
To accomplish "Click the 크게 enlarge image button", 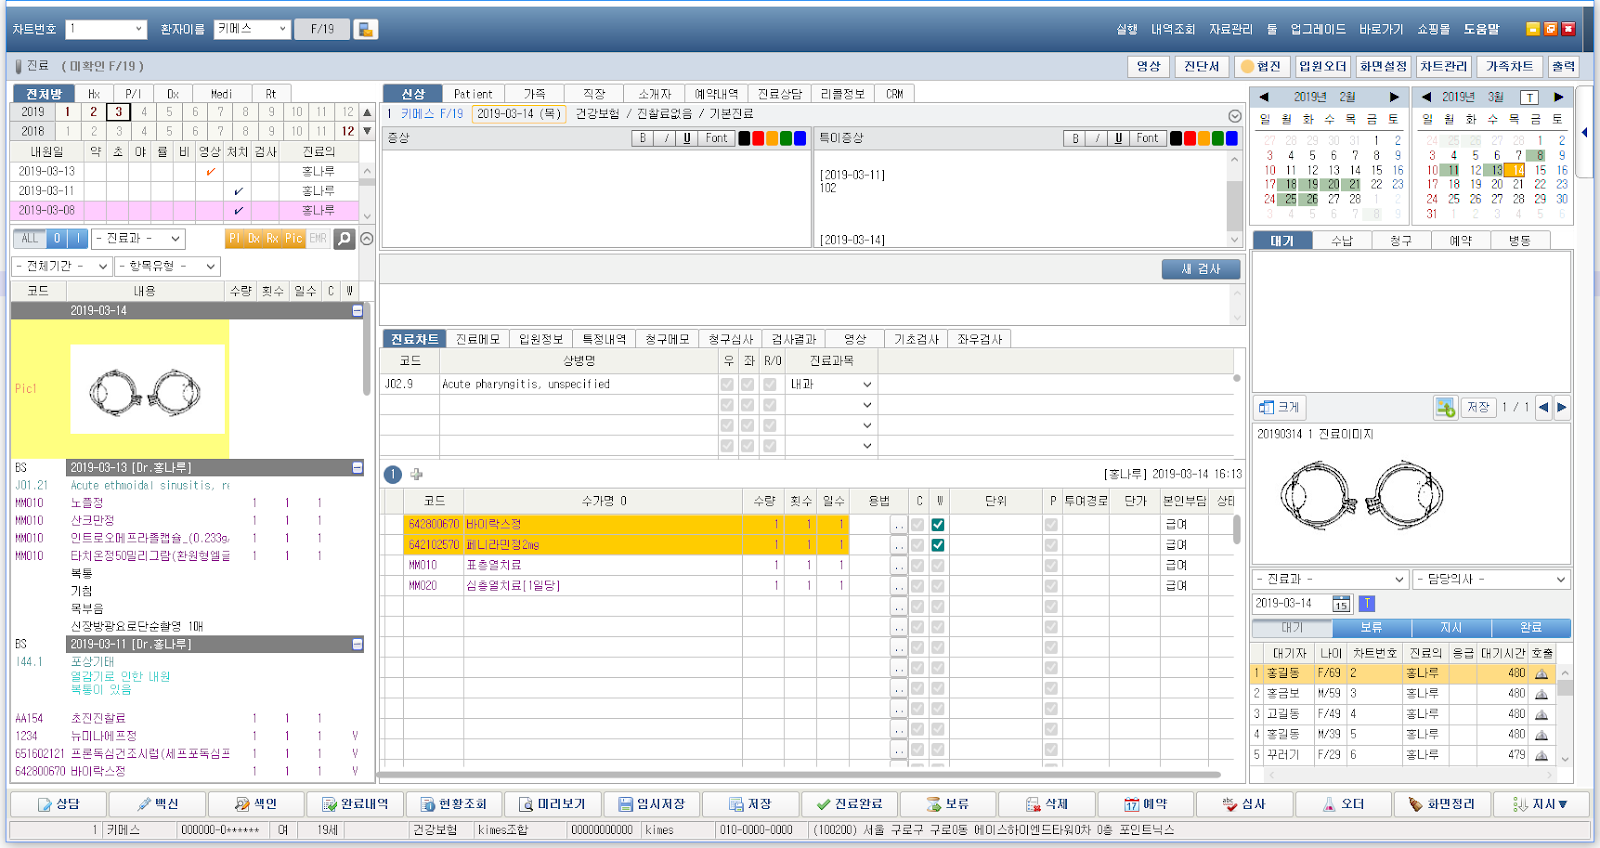I will [1280, 408].
